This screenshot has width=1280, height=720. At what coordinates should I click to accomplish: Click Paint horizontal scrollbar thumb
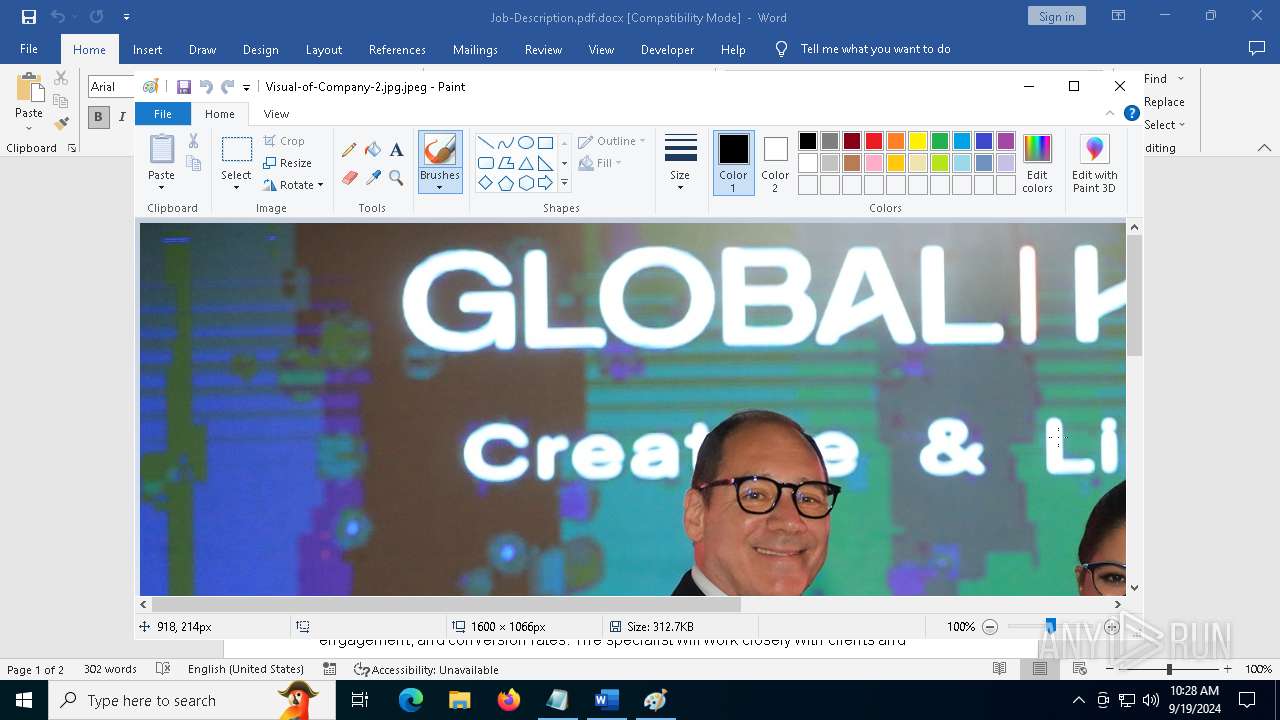tap(446, 604)
